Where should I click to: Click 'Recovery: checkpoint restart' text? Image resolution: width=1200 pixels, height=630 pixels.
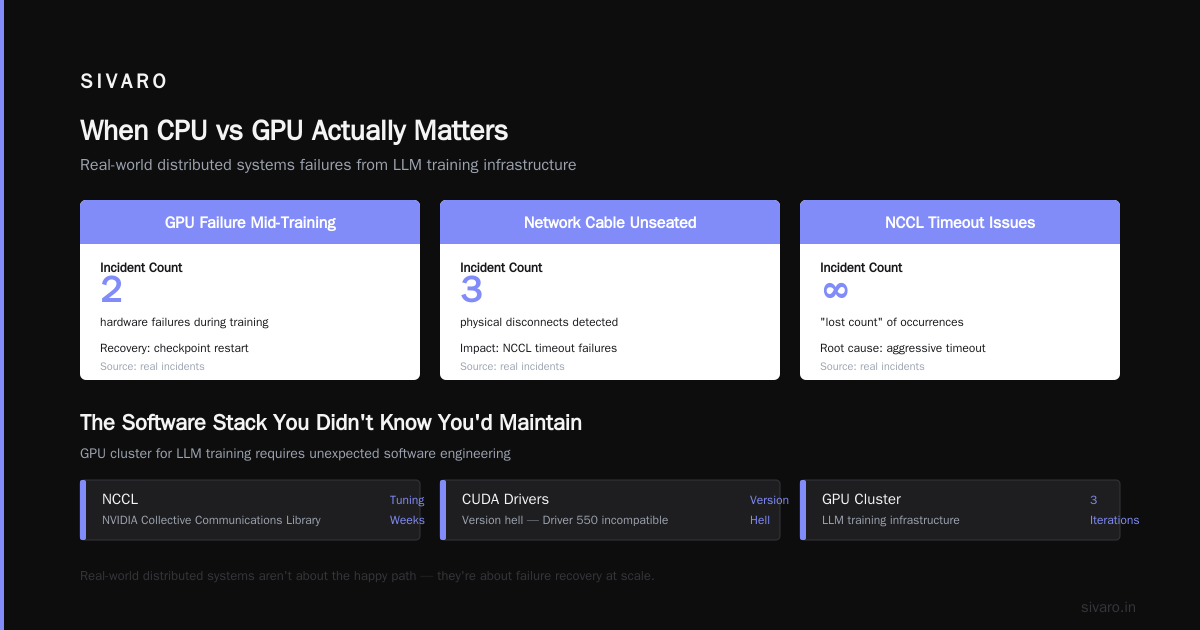click(174, 348)
